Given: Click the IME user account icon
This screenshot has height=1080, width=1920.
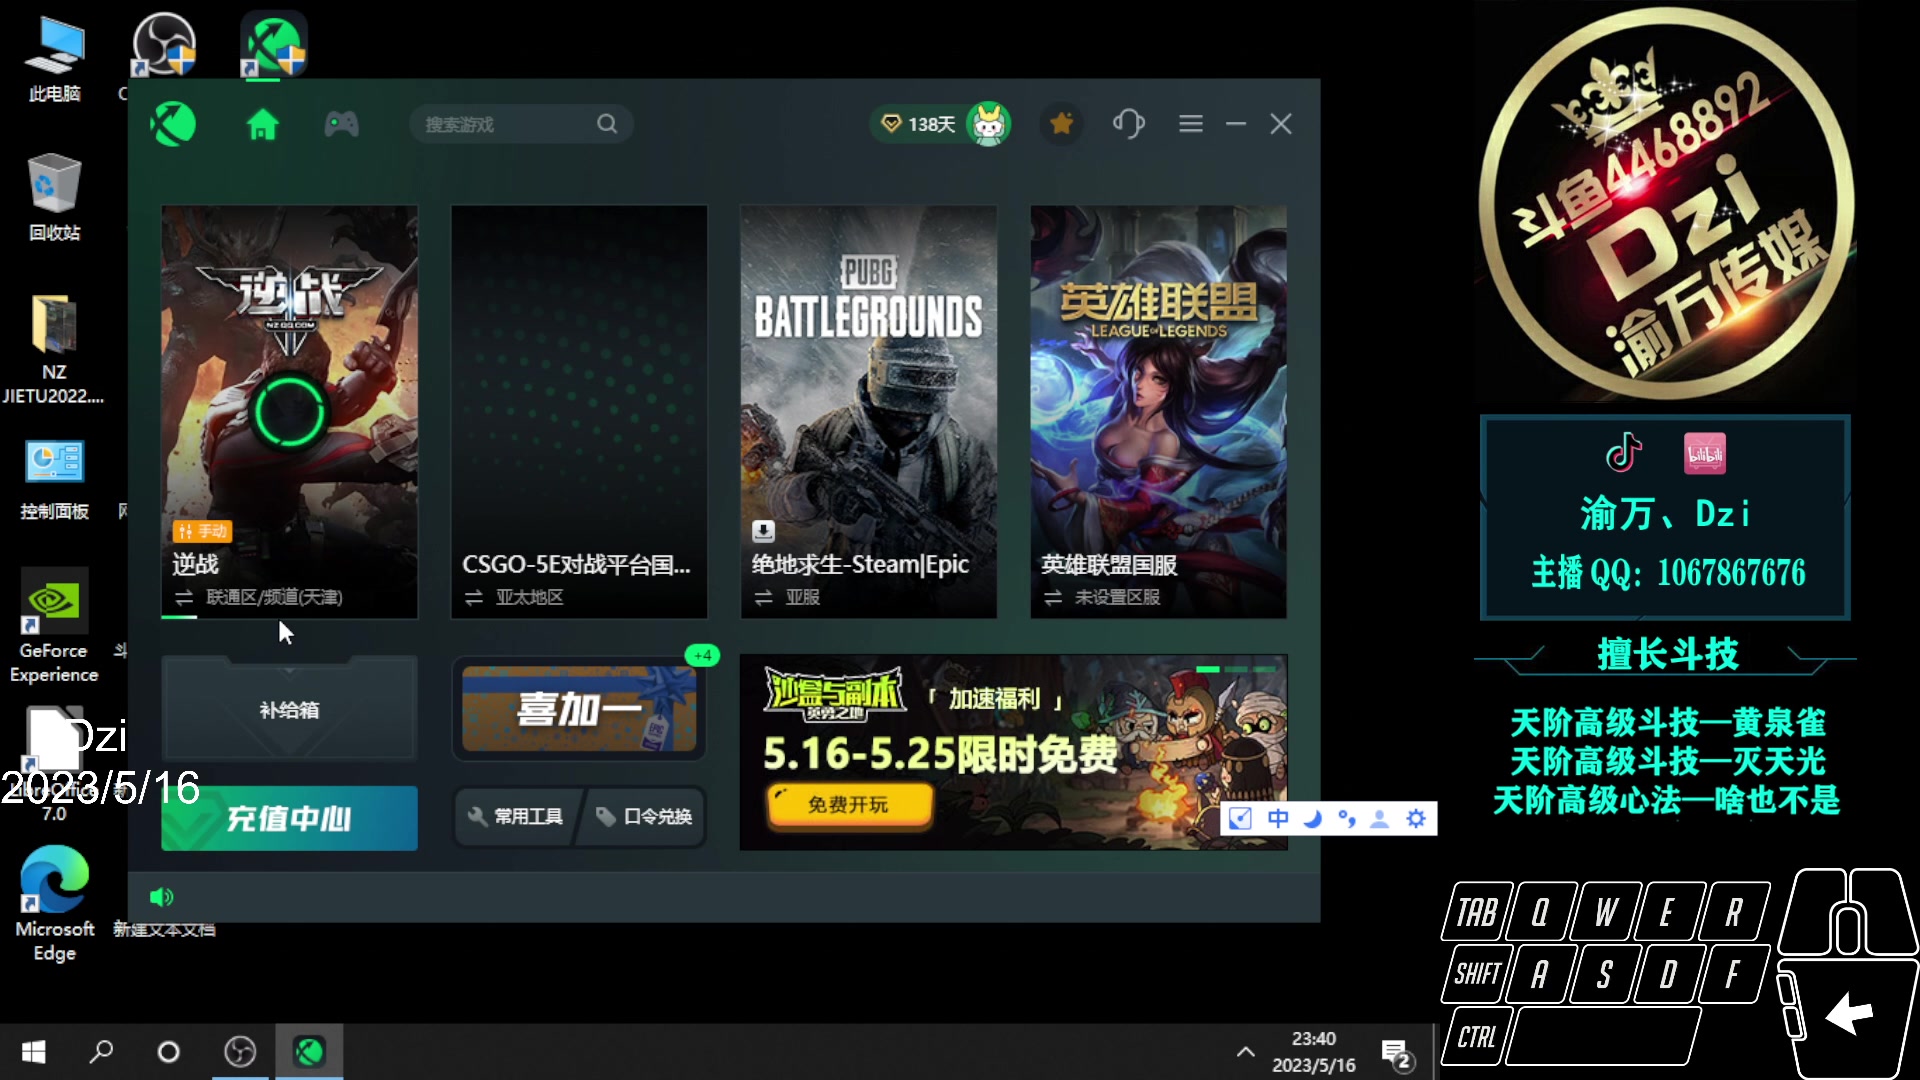Looking at the screenshot, I should 1380,819.
